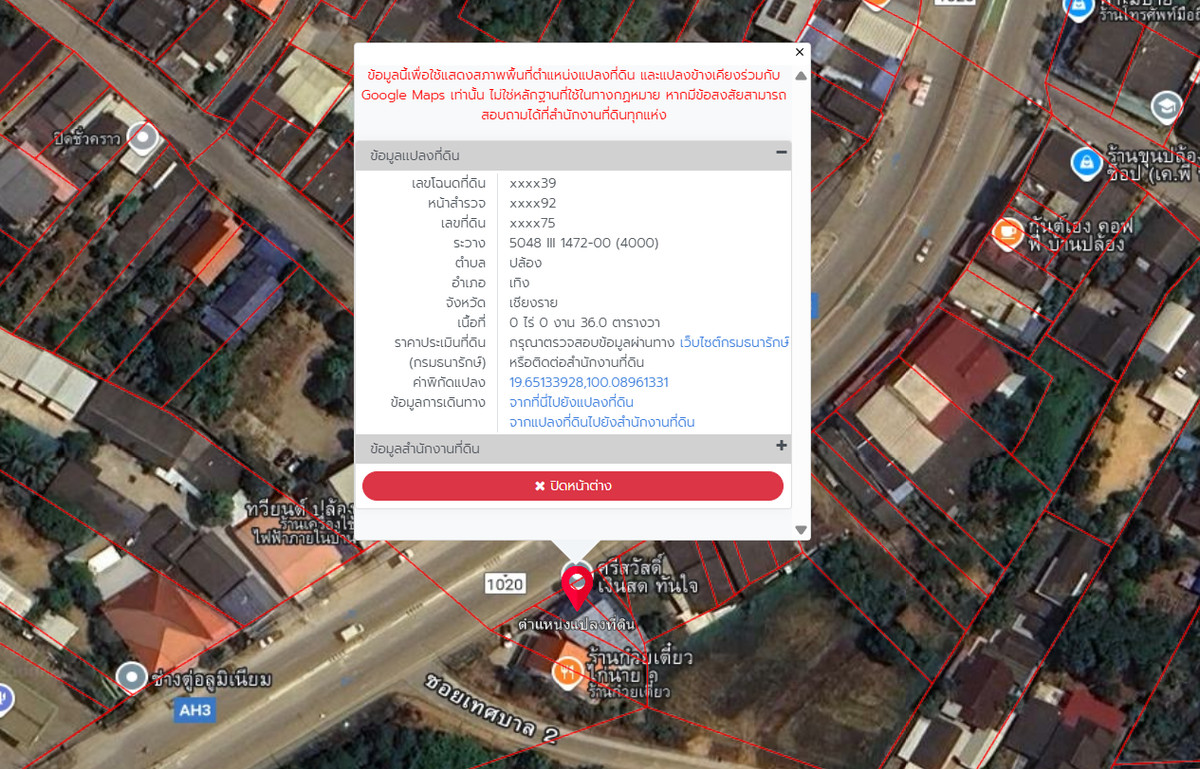Image resolution: width=1200 pixels, height=769 pixels.
Task: Collapse the ข้อมูลแปลงที่ดิน section with minus
Action: click(781, 153)
